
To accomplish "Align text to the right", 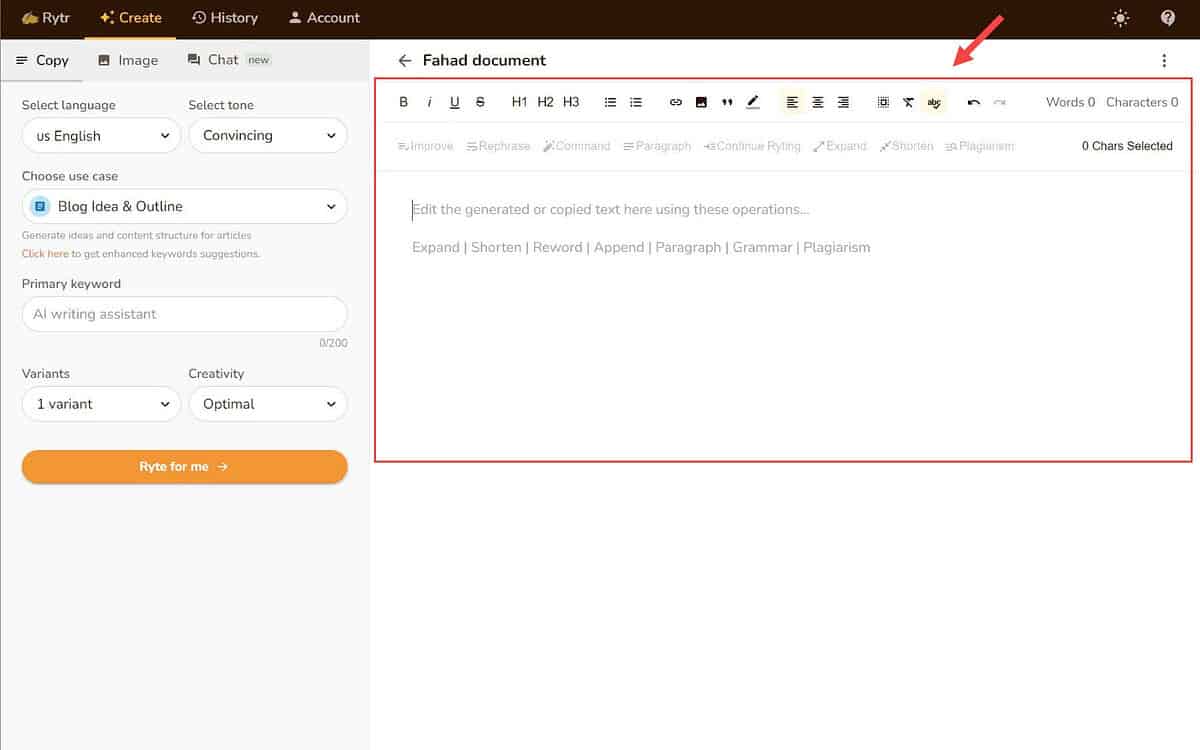I will 844,102.
